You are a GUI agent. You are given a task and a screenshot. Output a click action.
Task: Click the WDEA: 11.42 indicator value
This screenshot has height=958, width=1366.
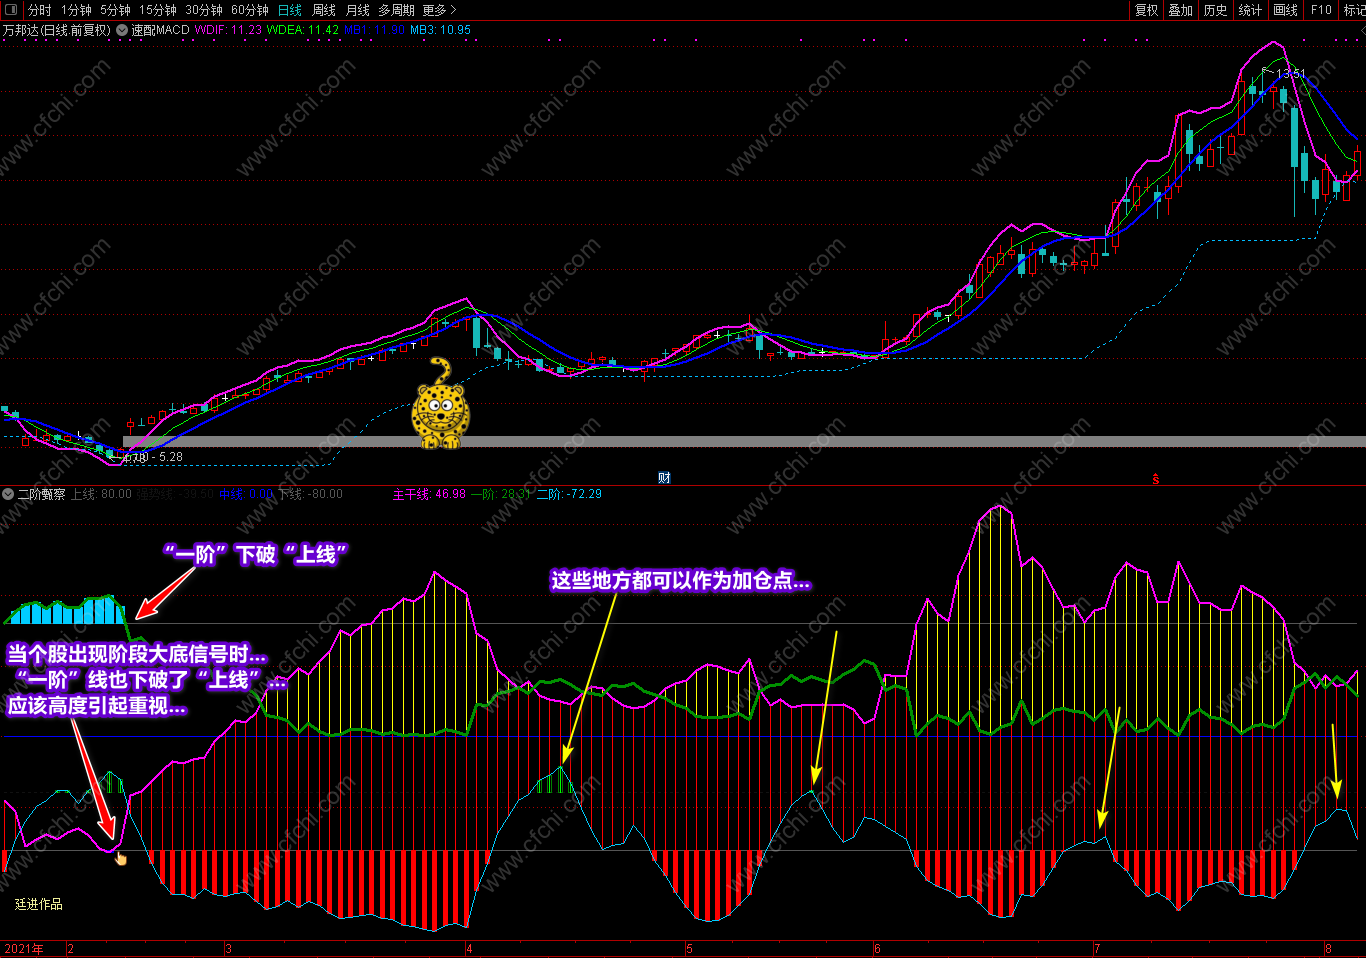[303, 30]
